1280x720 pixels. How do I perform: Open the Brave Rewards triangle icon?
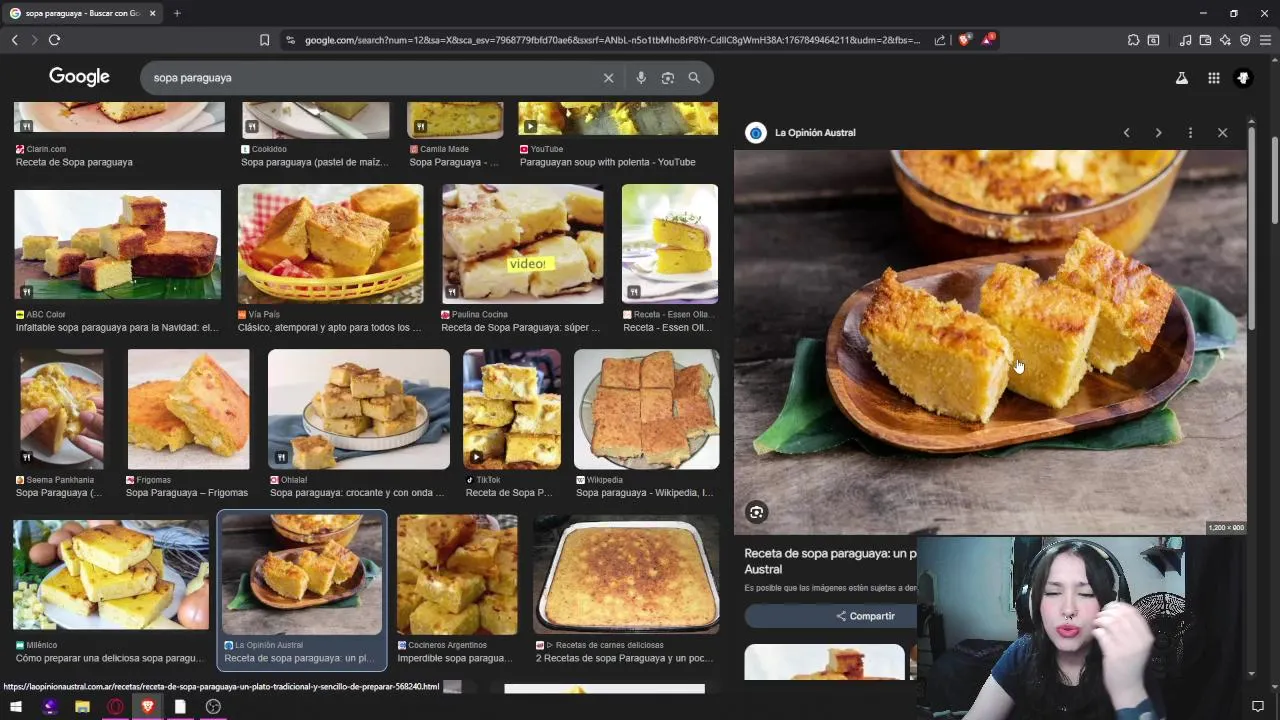point(988,40)
